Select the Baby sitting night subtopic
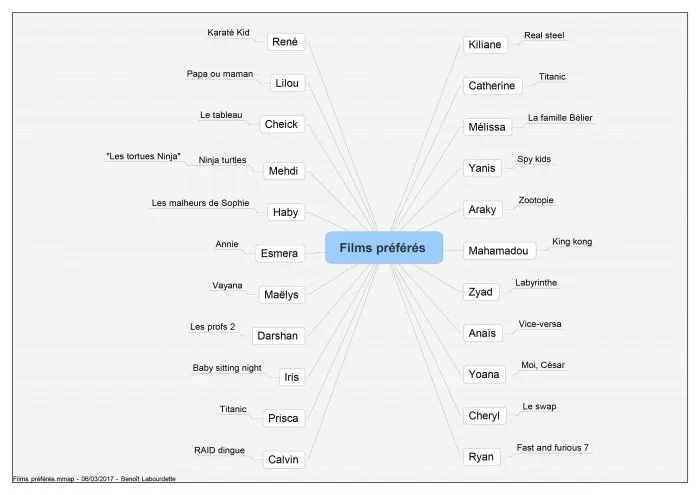 227,368
